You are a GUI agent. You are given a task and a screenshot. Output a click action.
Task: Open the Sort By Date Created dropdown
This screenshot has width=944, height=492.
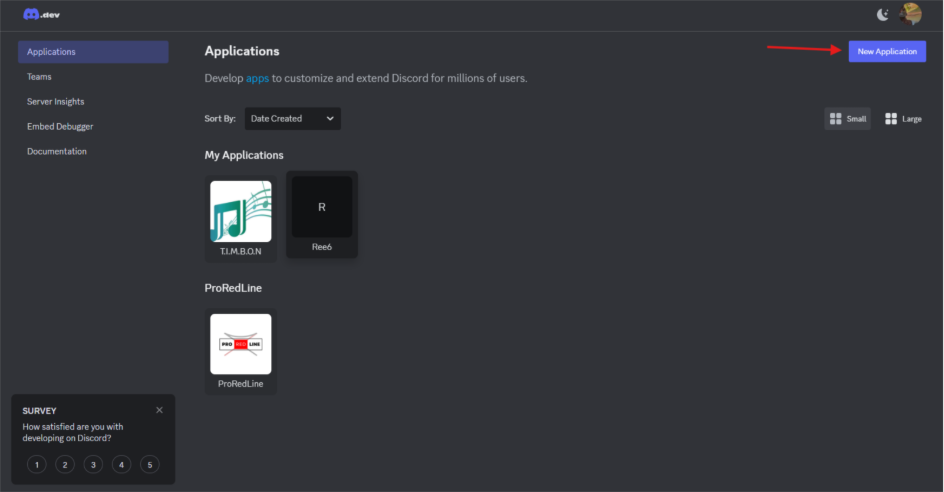click(293, 119)
